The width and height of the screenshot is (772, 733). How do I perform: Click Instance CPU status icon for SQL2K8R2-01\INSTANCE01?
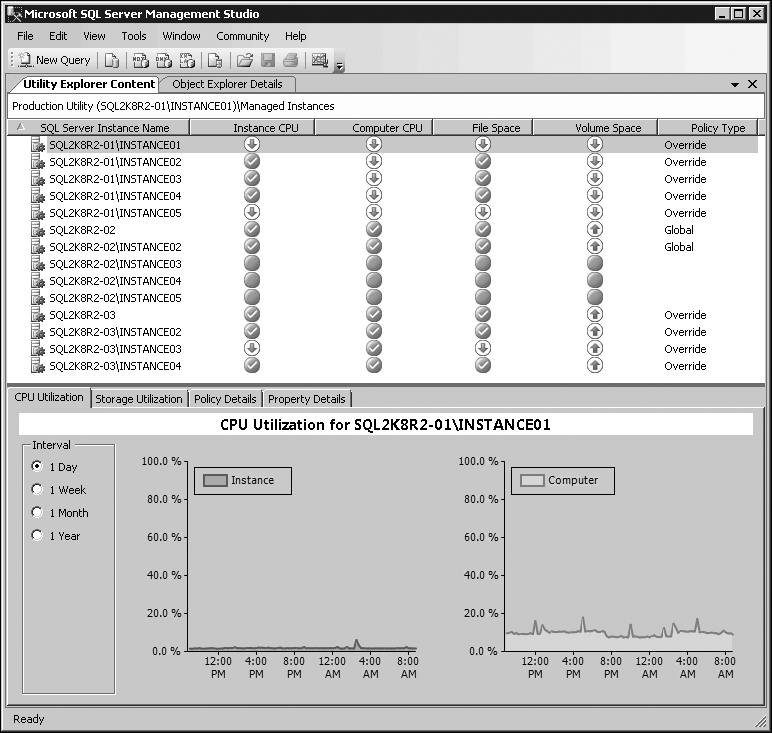[x=252, y=144]
